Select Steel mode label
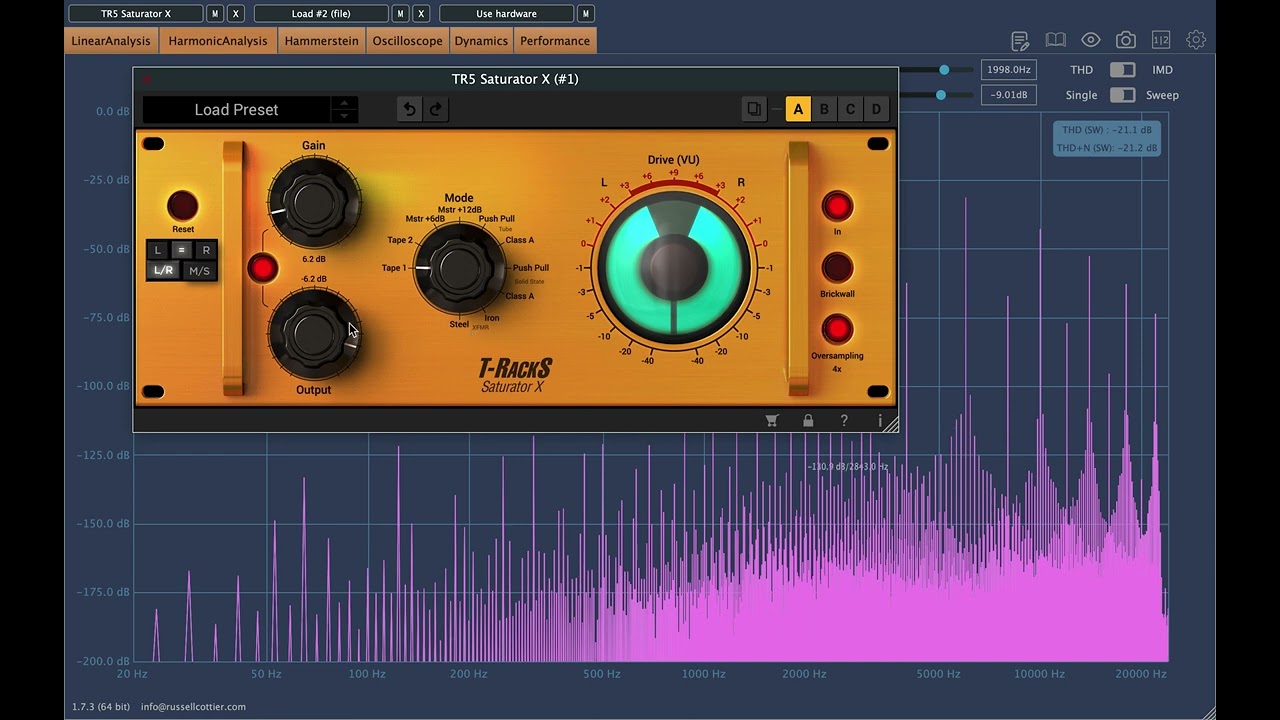This screenshot has height=720, width=1280. (459, 324)
